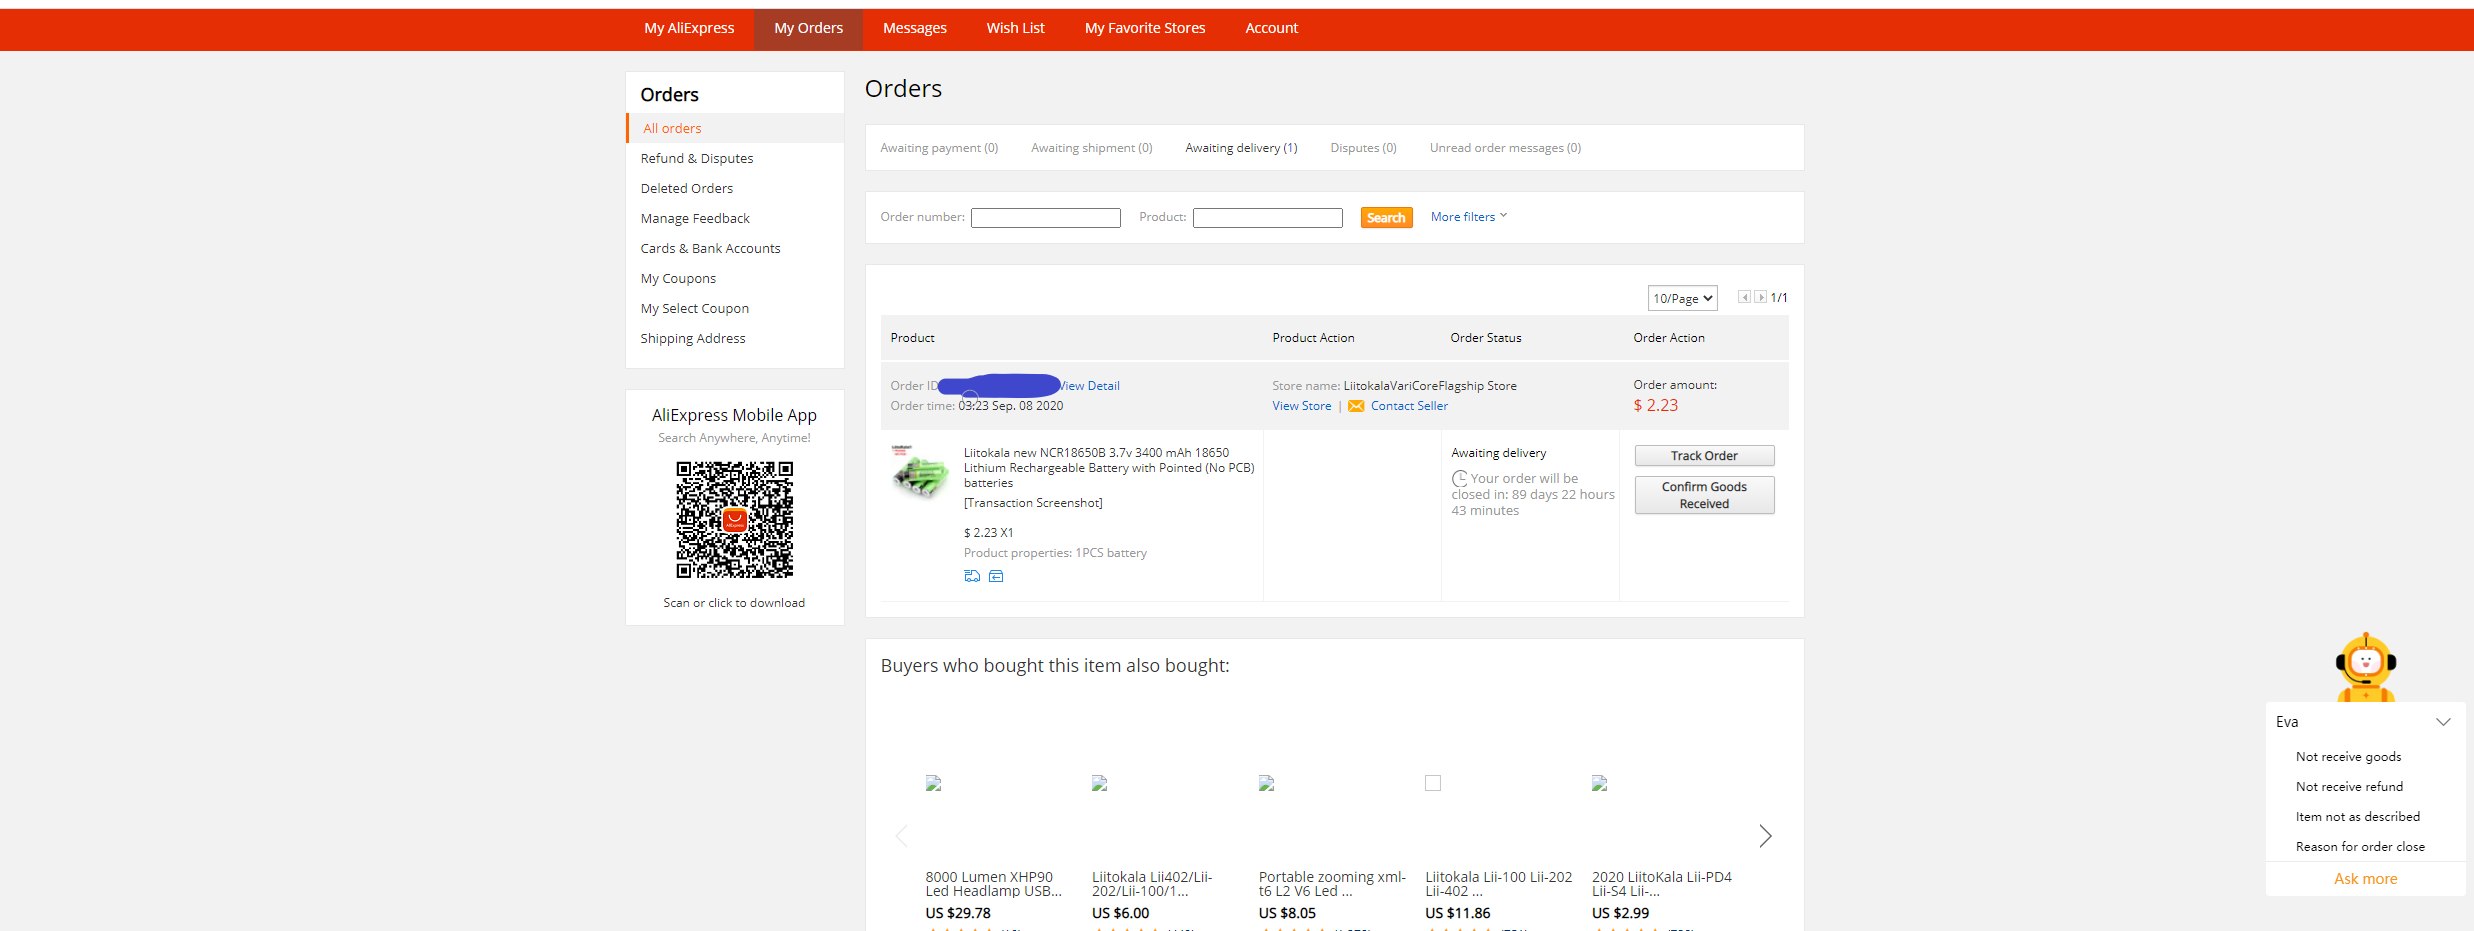
Task: Show next recommended products with right arrow
Action: click(x=1765, y=836)
